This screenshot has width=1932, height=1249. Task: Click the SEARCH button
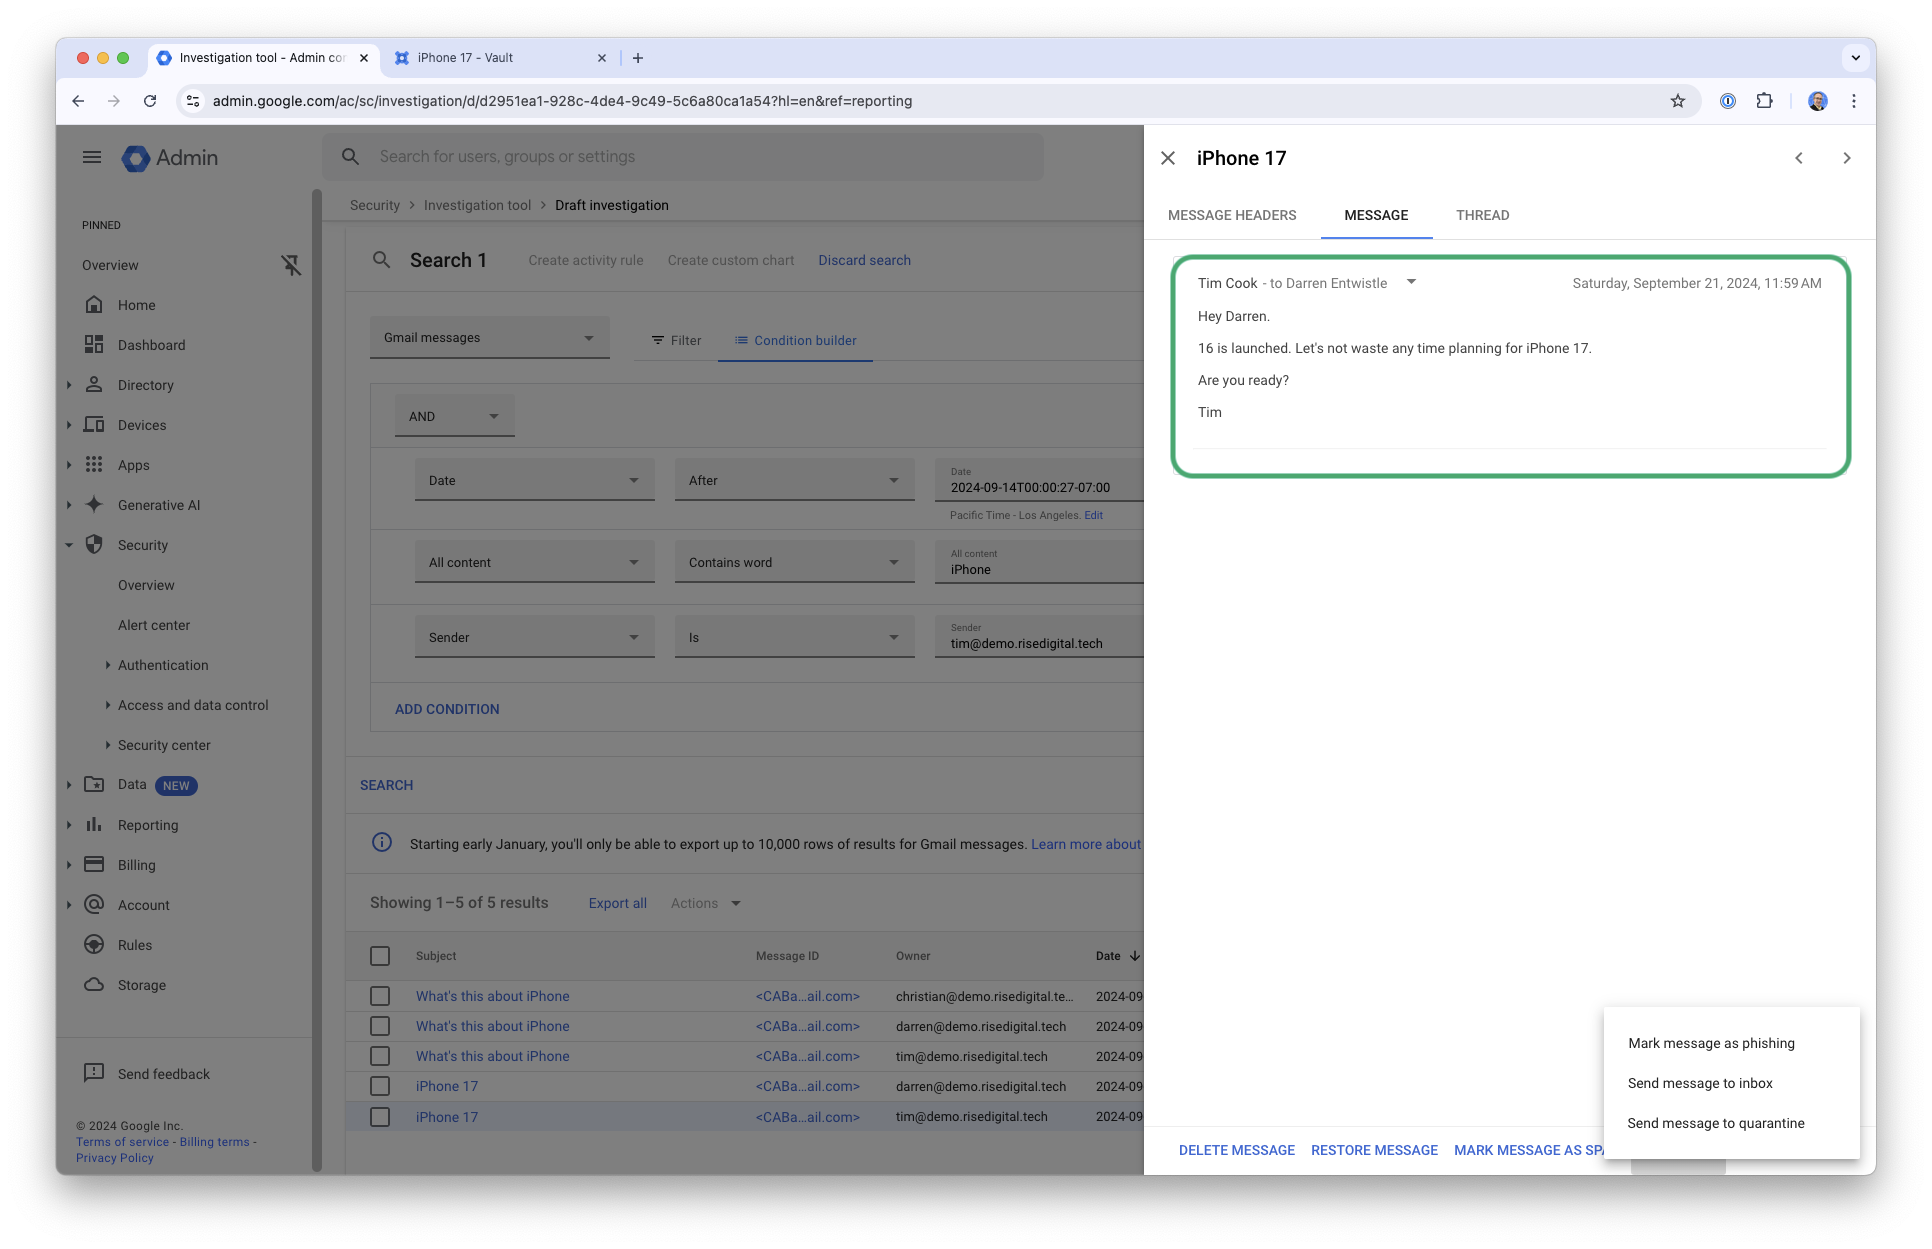(386, 785)
